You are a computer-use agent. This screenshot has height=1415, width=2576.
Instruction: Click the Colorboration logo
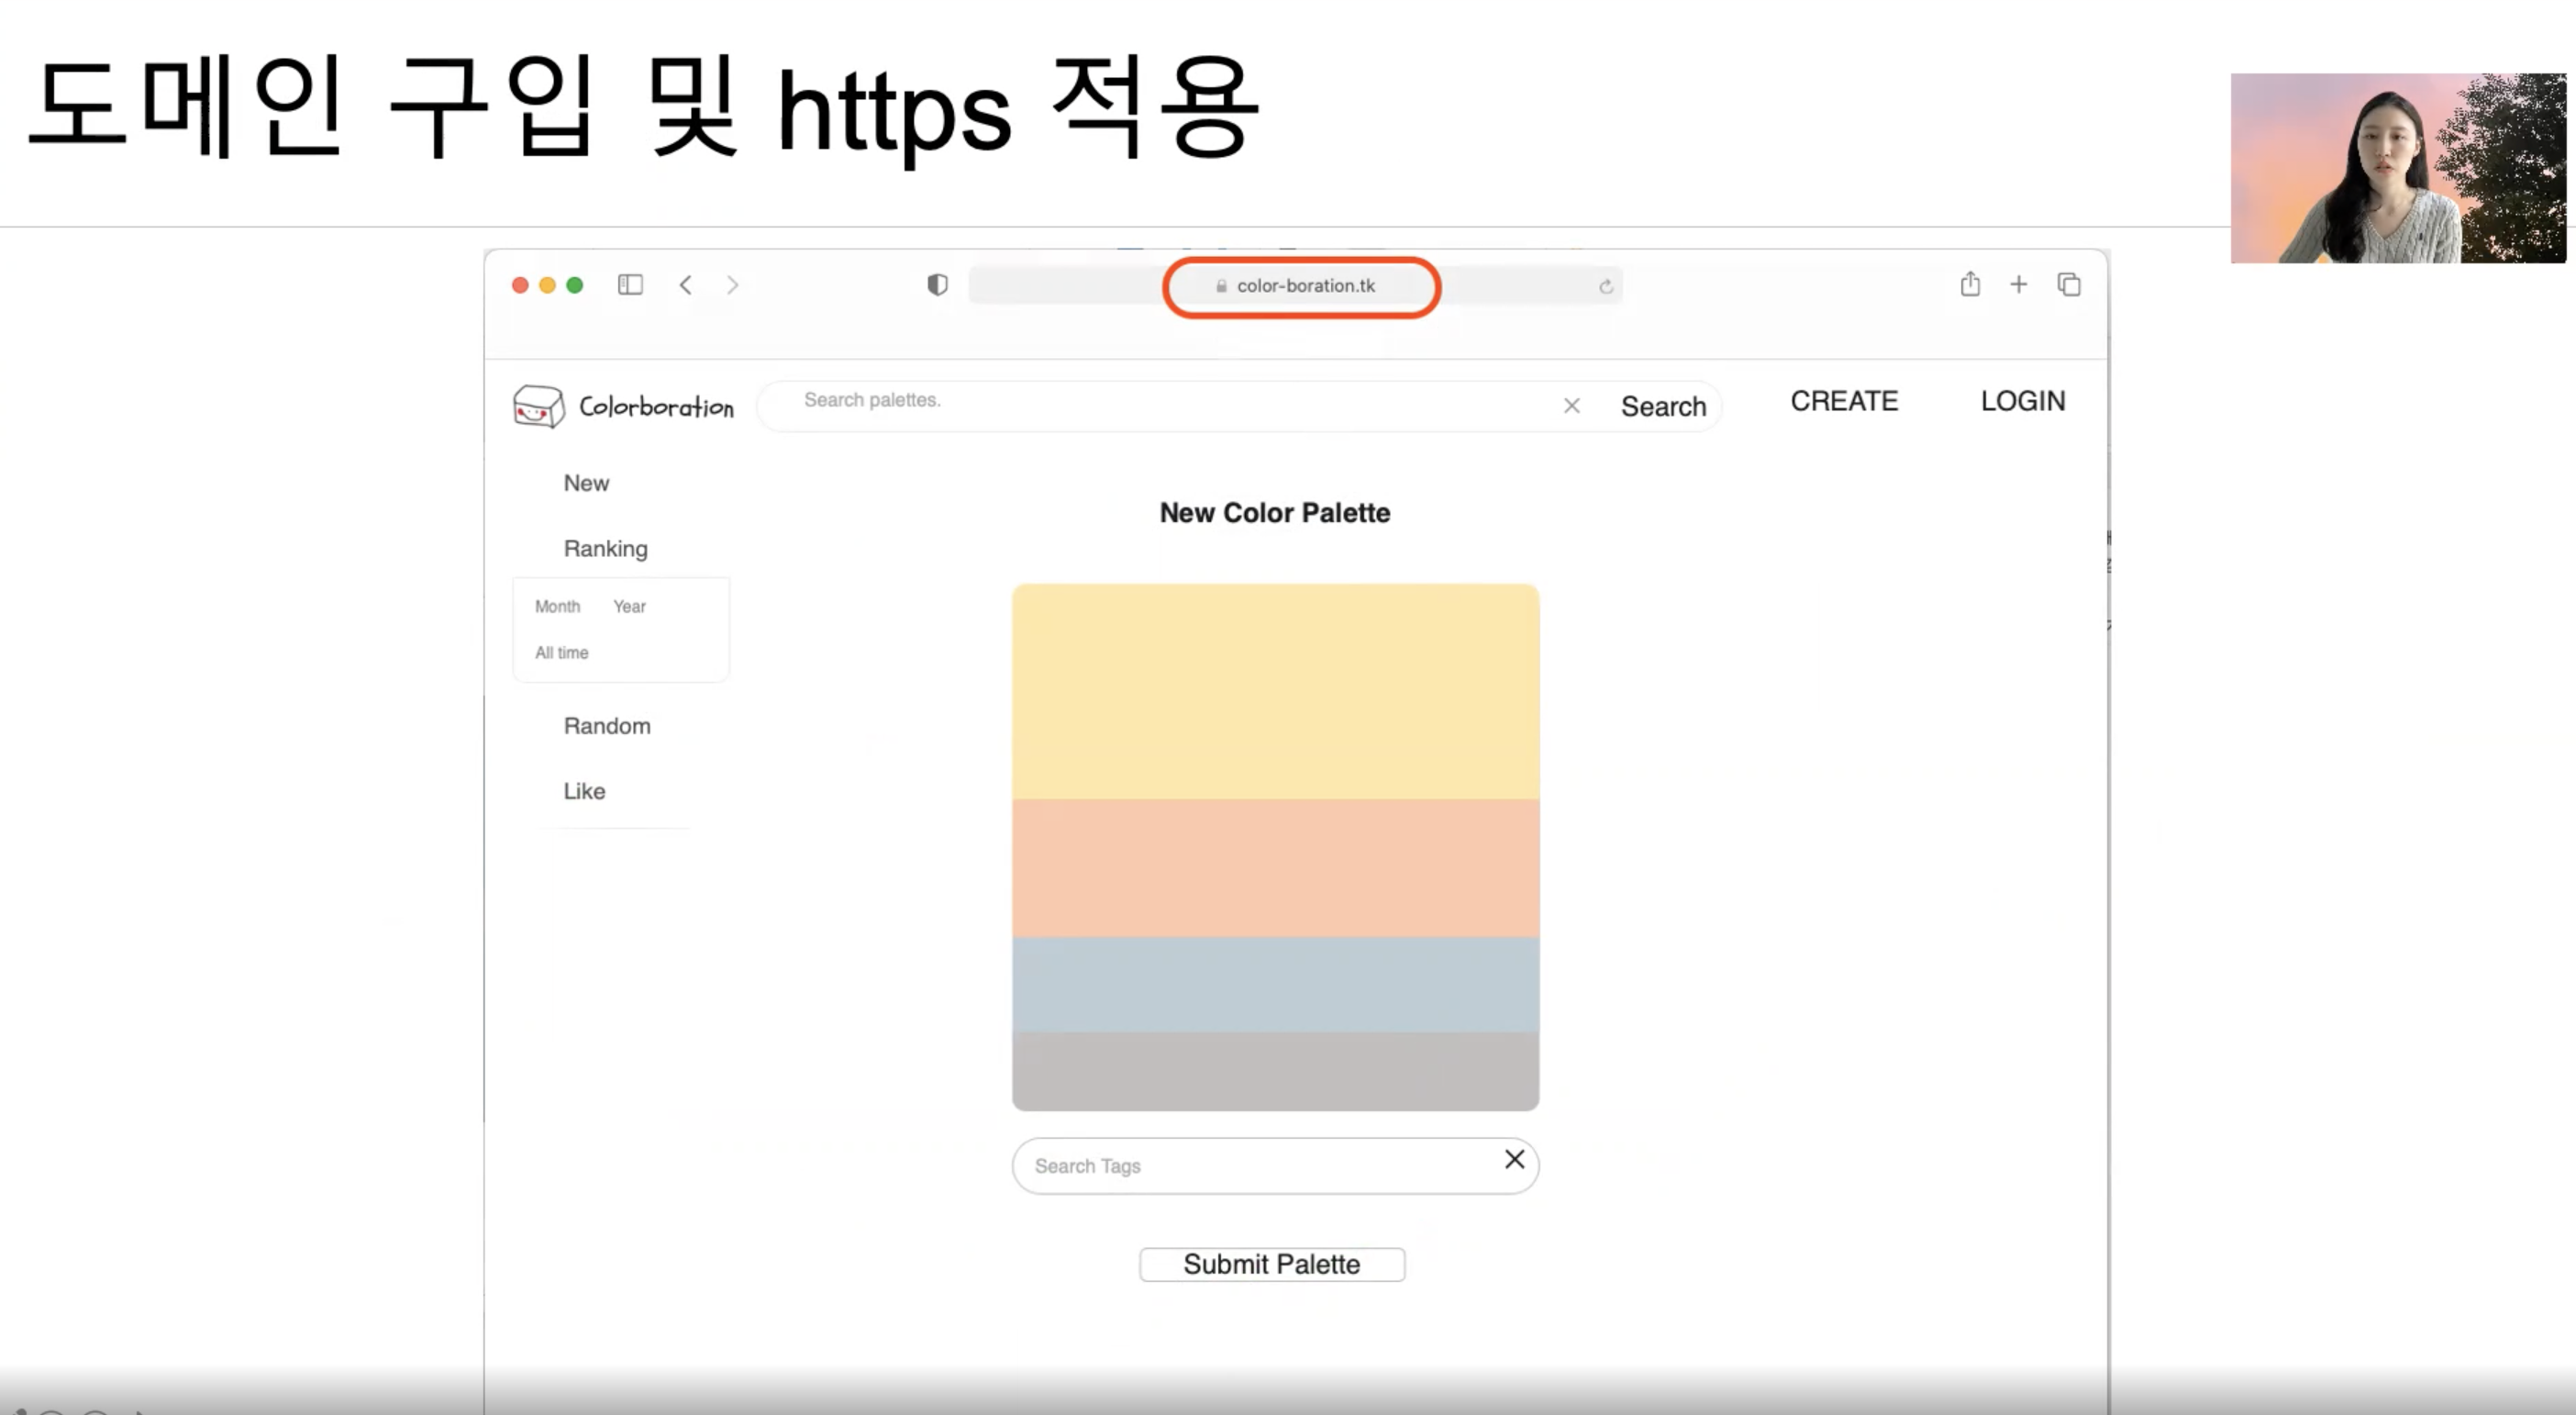coord(623,406)
